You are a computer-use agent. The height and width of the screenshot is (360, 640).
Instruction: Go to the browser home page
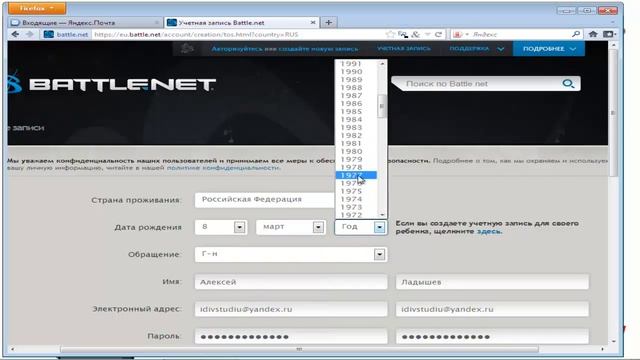pos(593,34)
